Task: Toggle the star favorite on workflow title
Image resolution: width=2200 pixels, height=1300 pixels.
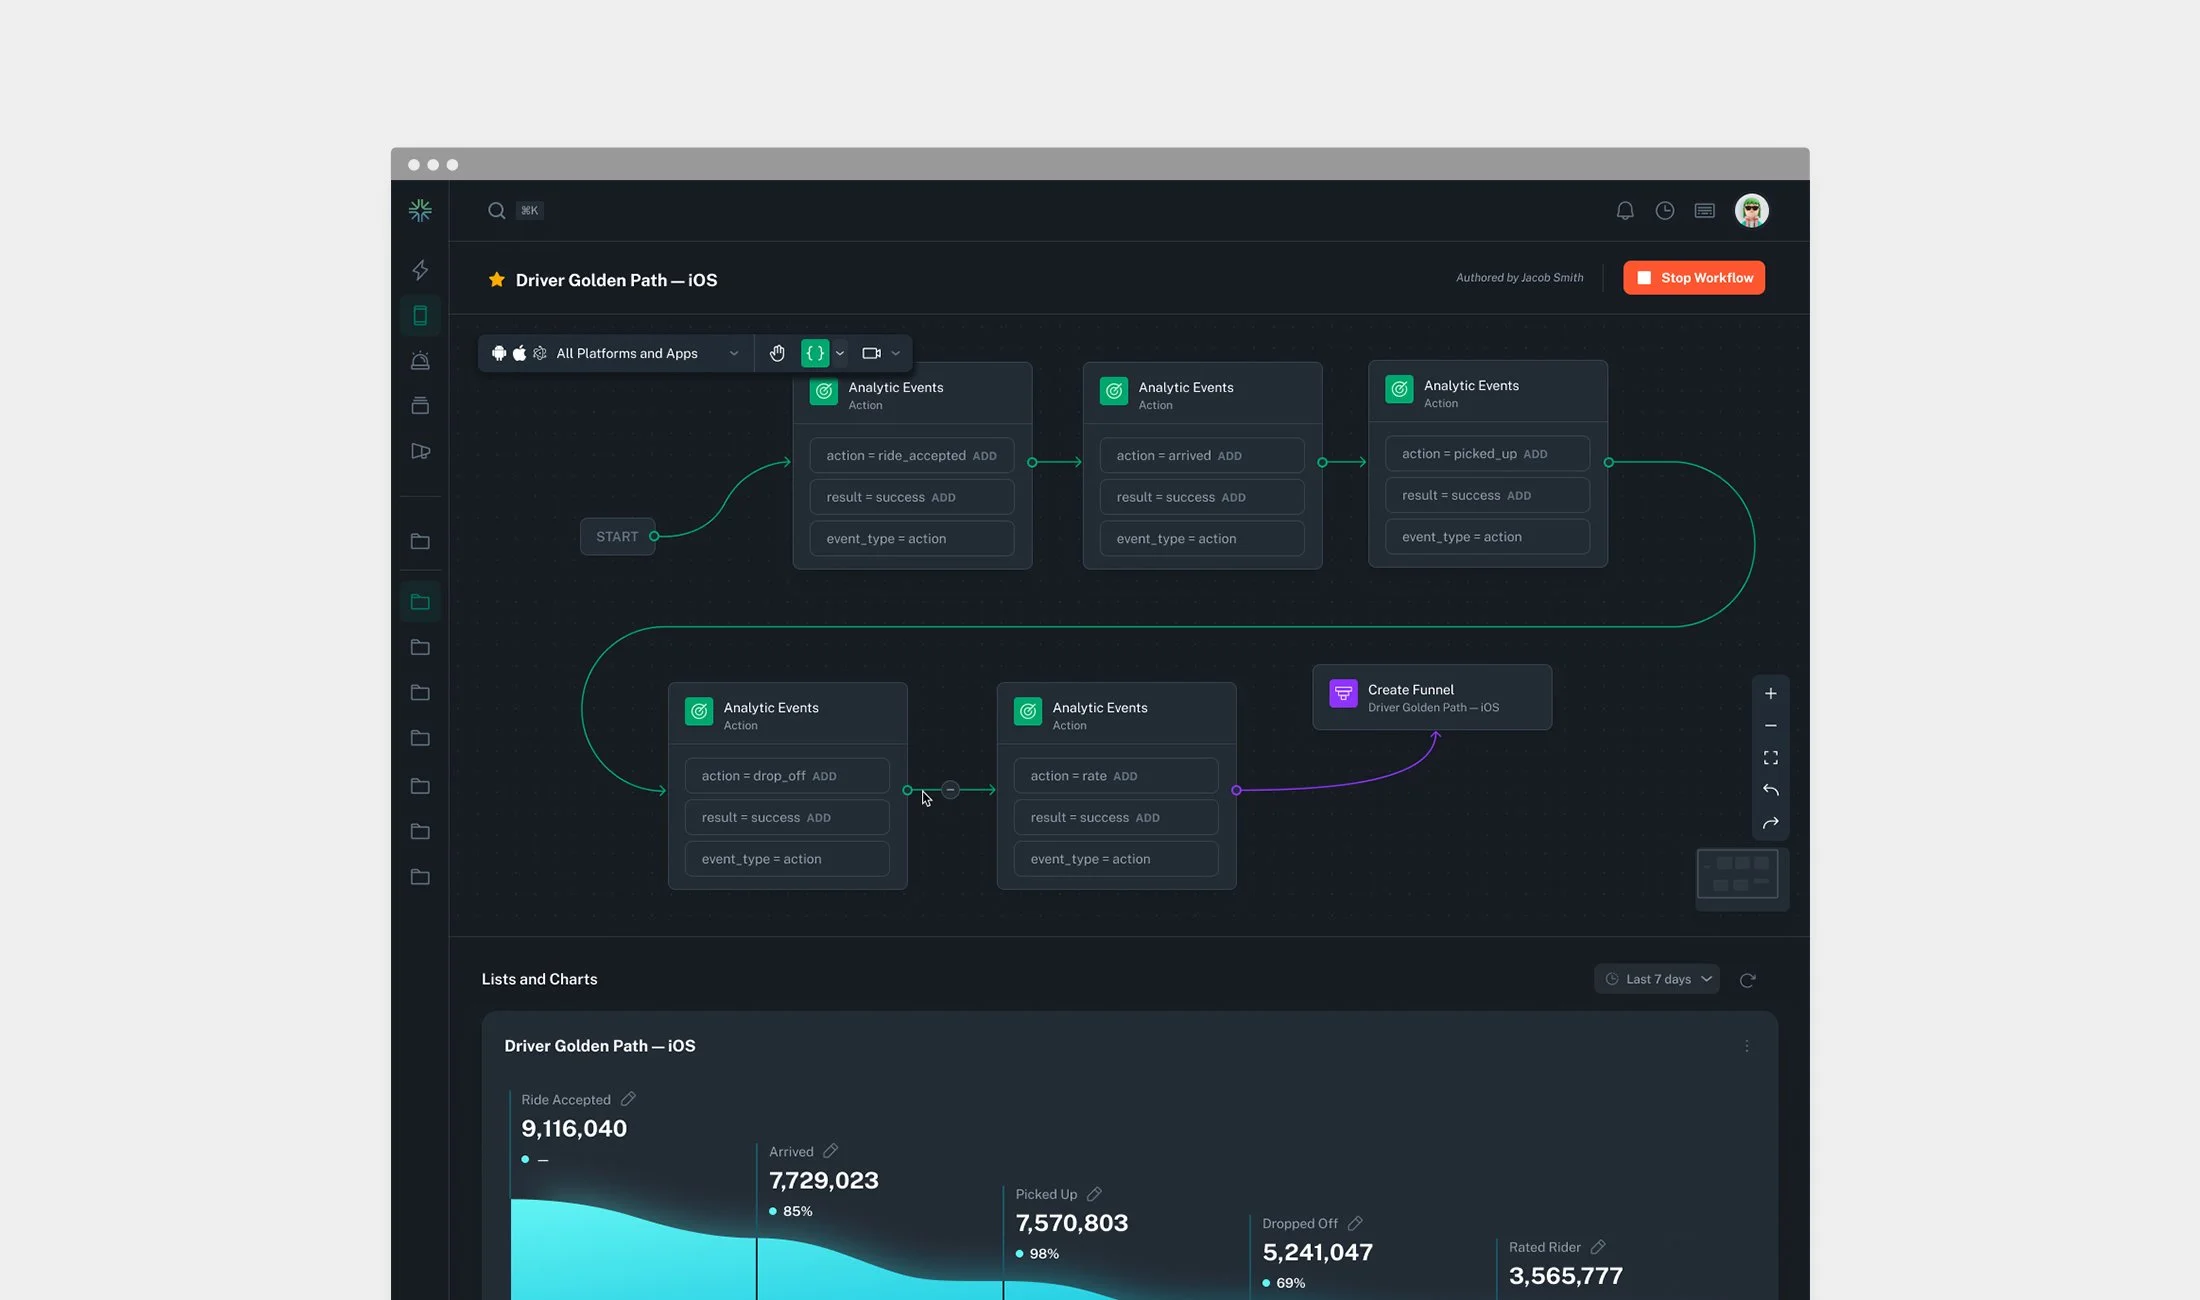Action: click(496, 280)
